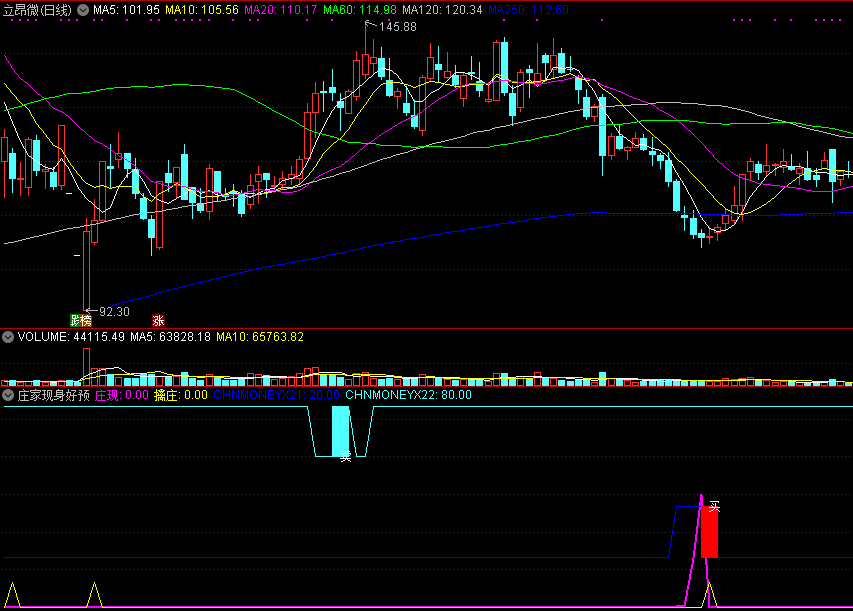The width and height of the screenshot is (853, 611).
Task: Click the 145.88 high price marker
Action: [x=397, y=27]
